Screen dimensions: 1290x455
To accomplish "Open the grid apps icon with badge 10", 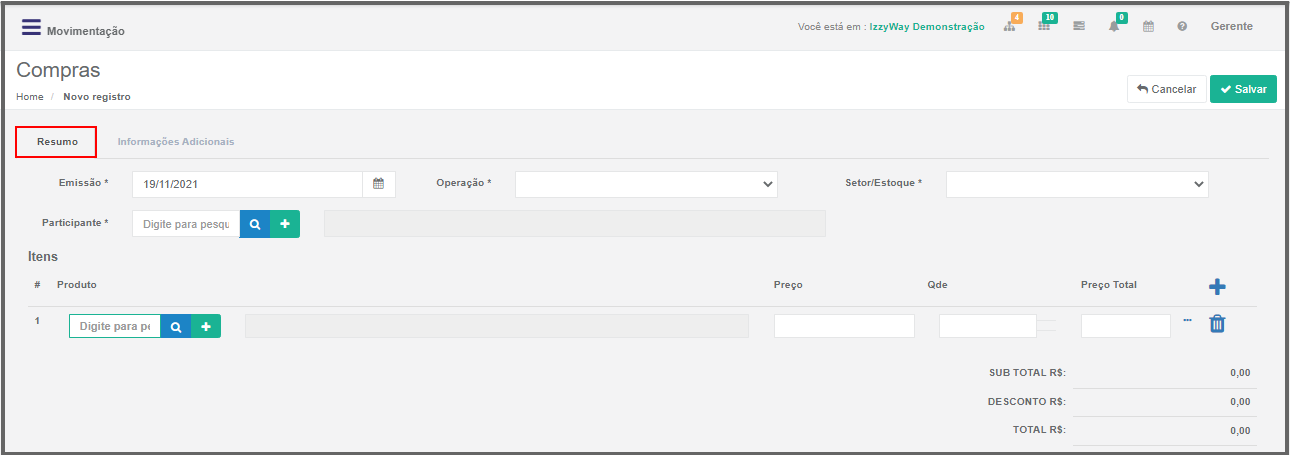I will [x=1044, y=27].
